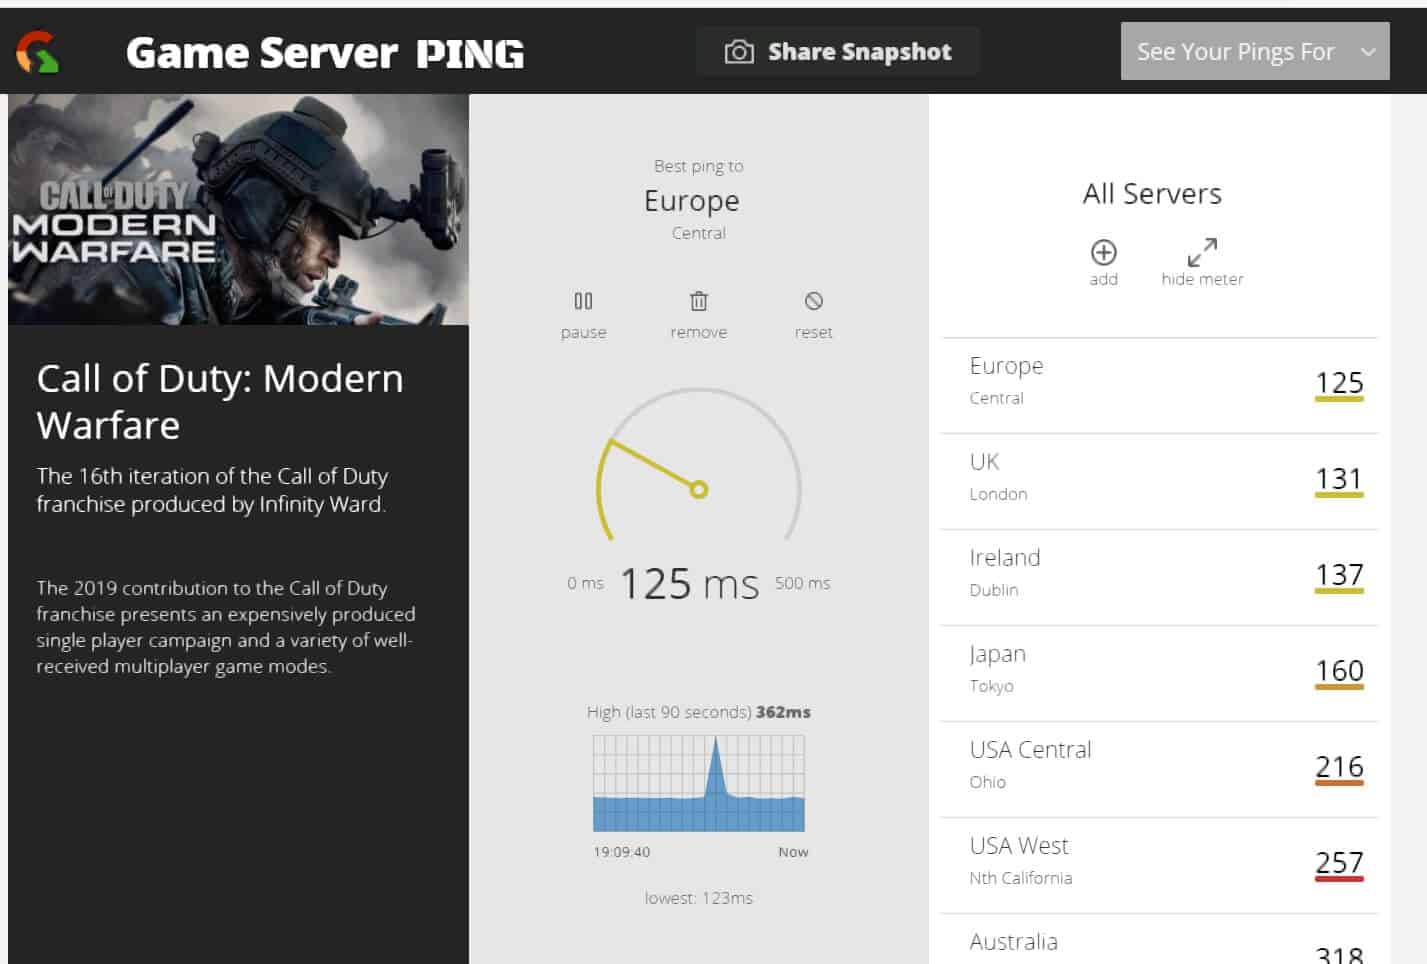Click the Now label under the graph

[x=793, y=852]
